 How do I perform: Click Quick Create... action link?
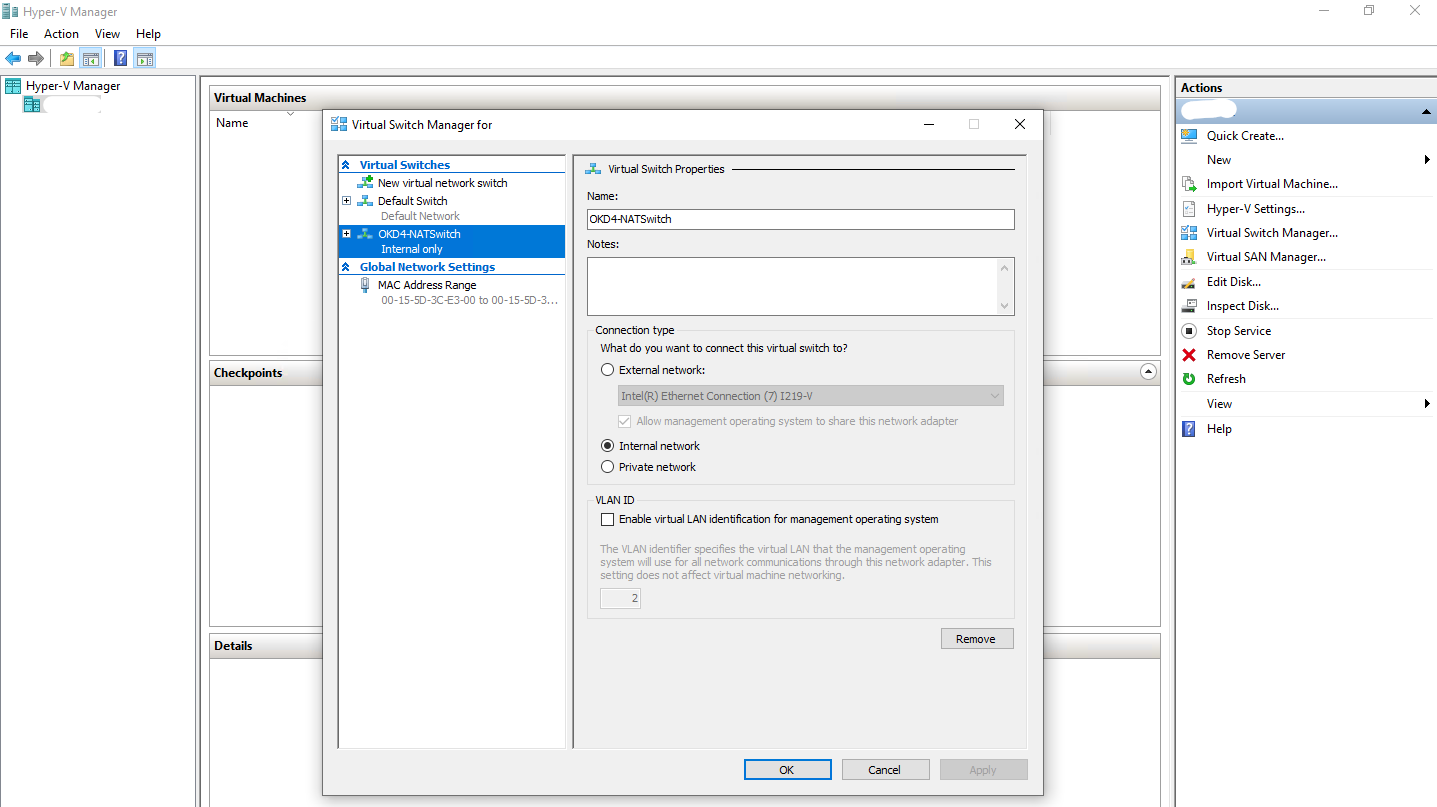(1245, 136)
